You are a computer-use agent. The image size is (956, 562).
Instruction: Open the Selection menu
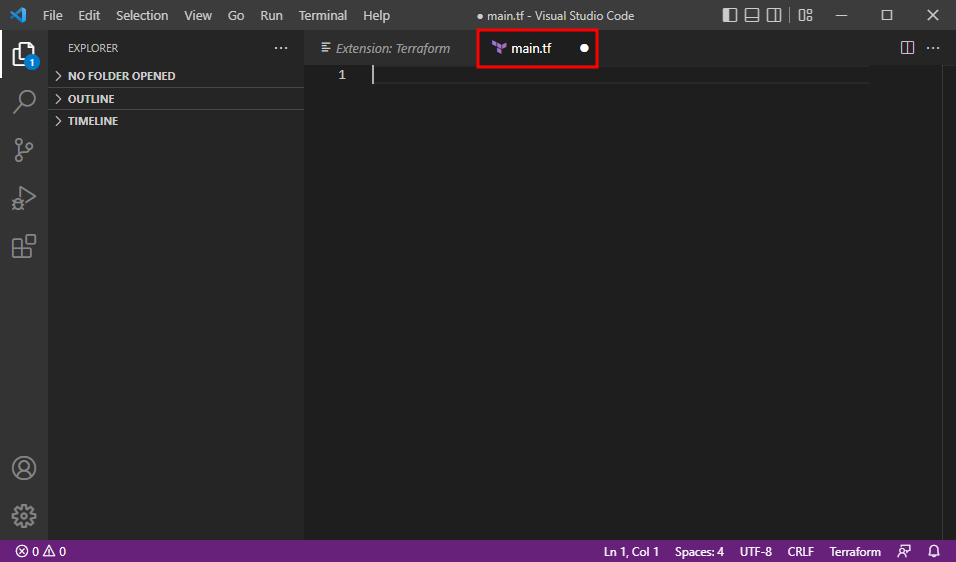pyautogui.click(x=142, y=15)
